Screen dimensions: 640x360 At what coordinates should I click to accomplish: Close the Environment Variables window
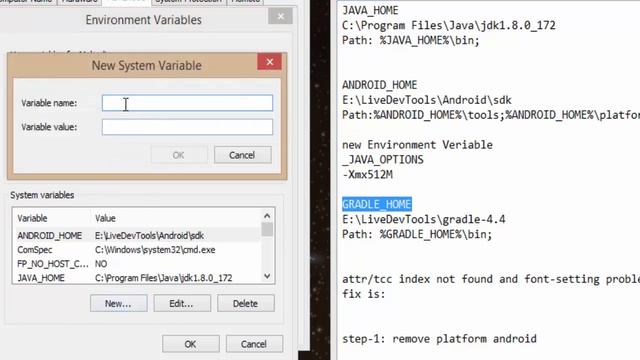[280, 16]
